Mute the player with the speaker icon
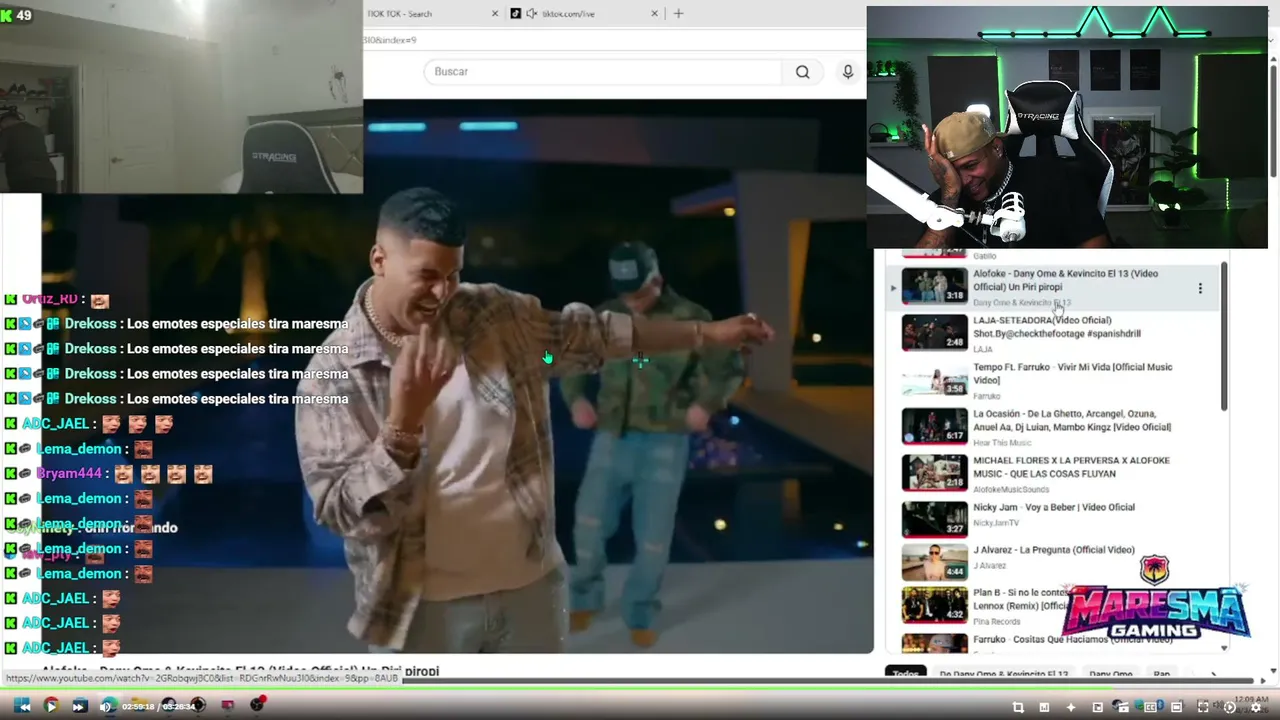Screen dimensions: 1280x720 pos(106,707)
